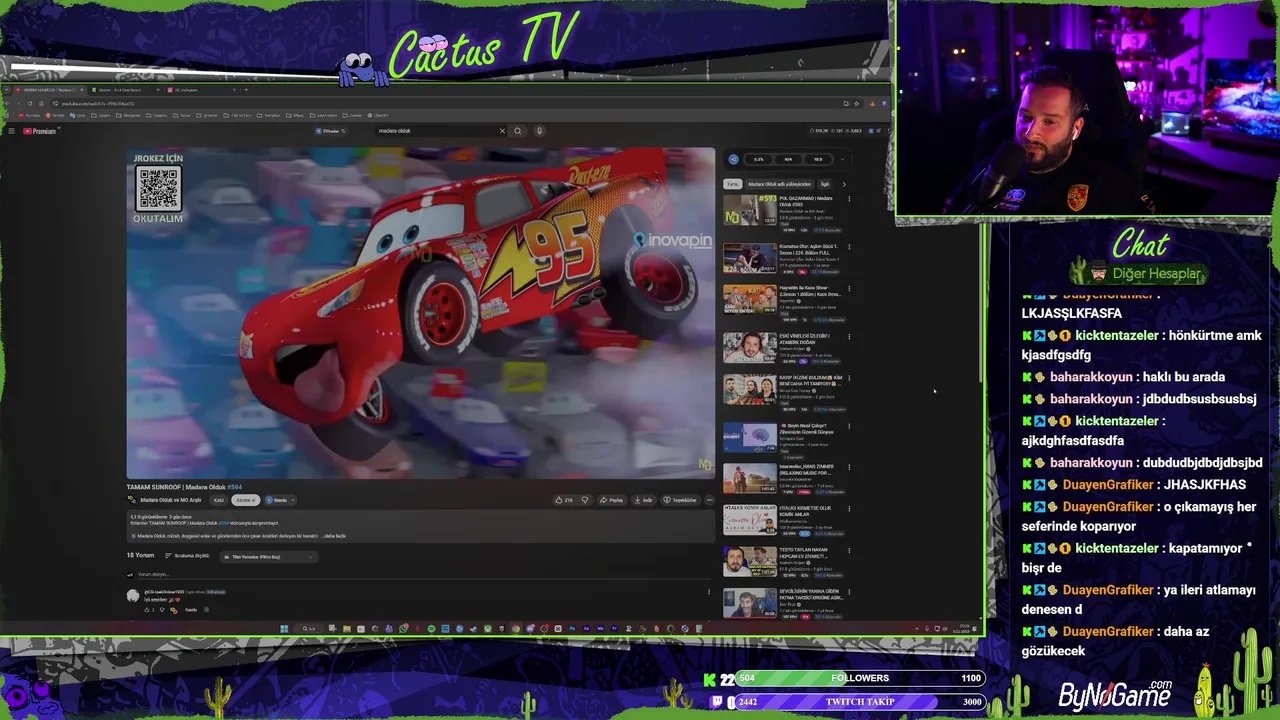Open the comment Sıralama ölçütü sort menu
Image resolution: width=1280 pixels, height=720 pixels.
[x=187, y=556]
